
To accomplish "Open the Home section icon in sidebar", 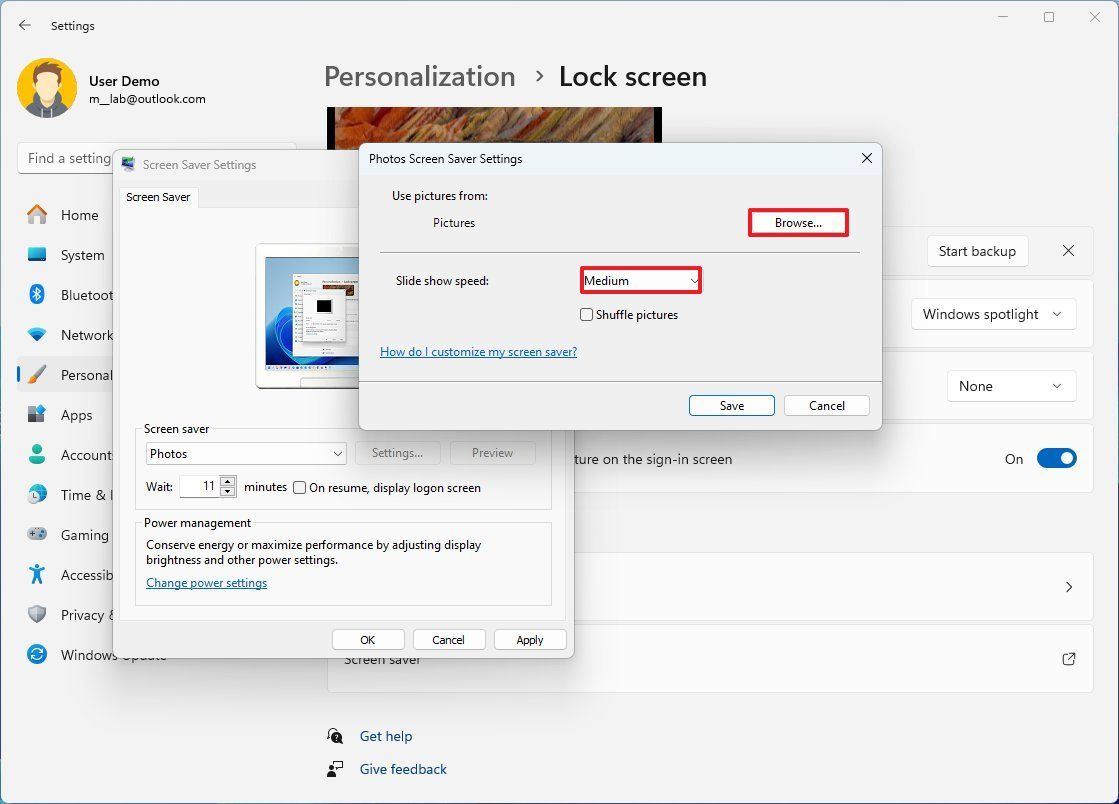I will point(36,215).
